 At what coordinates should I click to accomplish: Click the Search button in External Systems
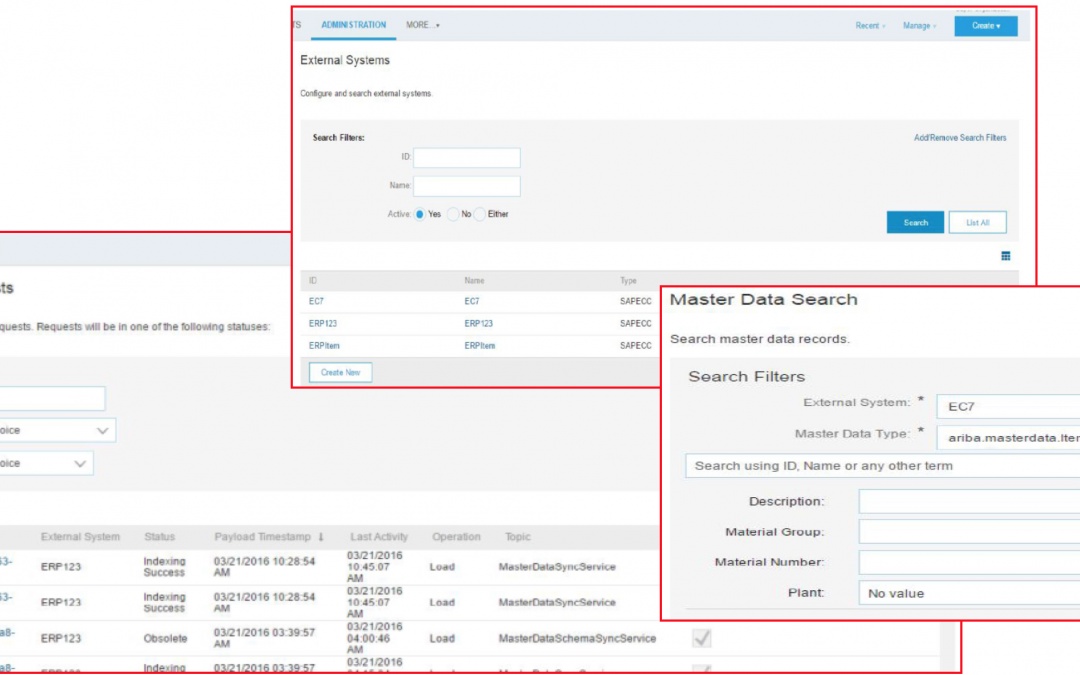pyautogui.click(x=915, y=222)
